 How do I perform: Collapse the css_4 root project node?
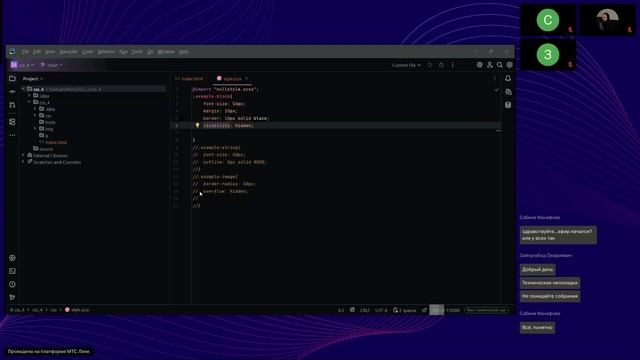coord(24,89)
